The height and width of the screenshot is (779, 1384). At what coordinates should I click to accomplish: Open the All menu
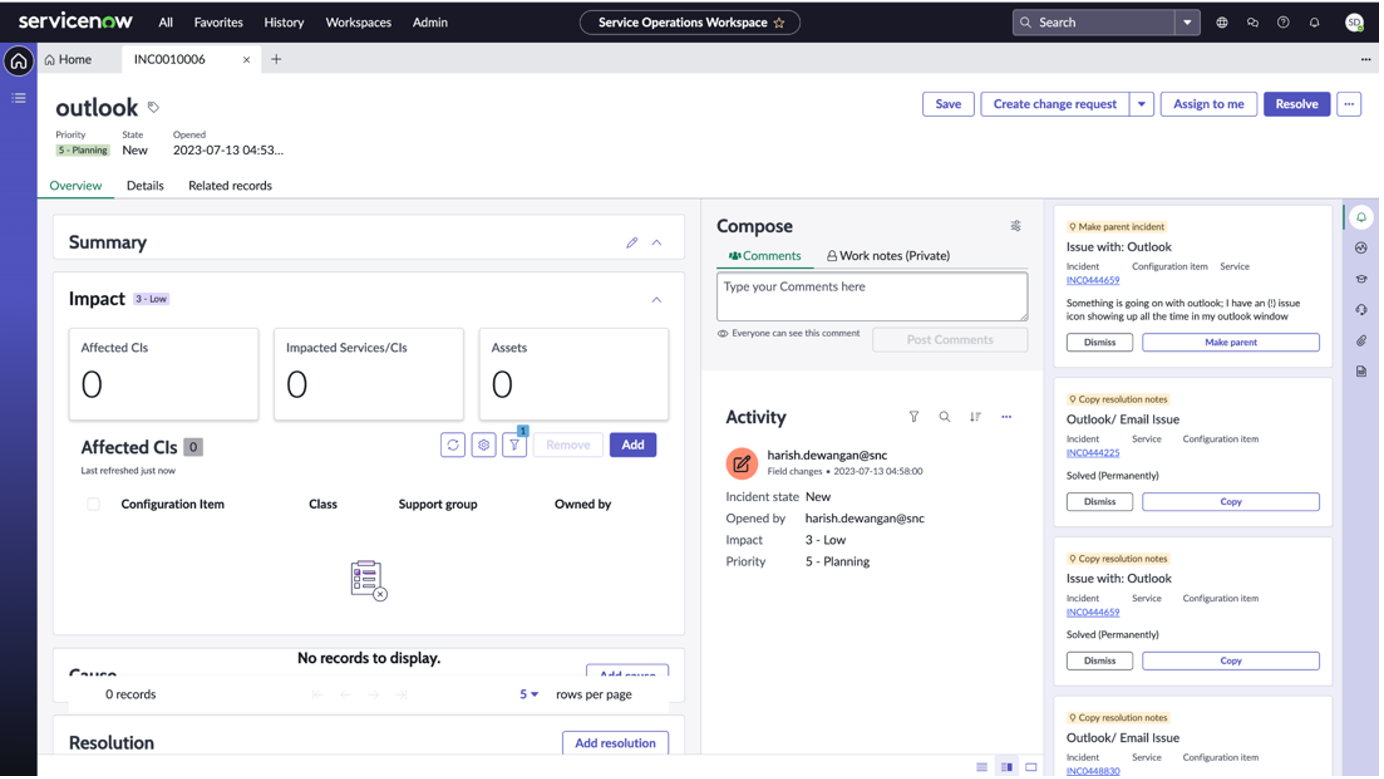click(166, 22)
